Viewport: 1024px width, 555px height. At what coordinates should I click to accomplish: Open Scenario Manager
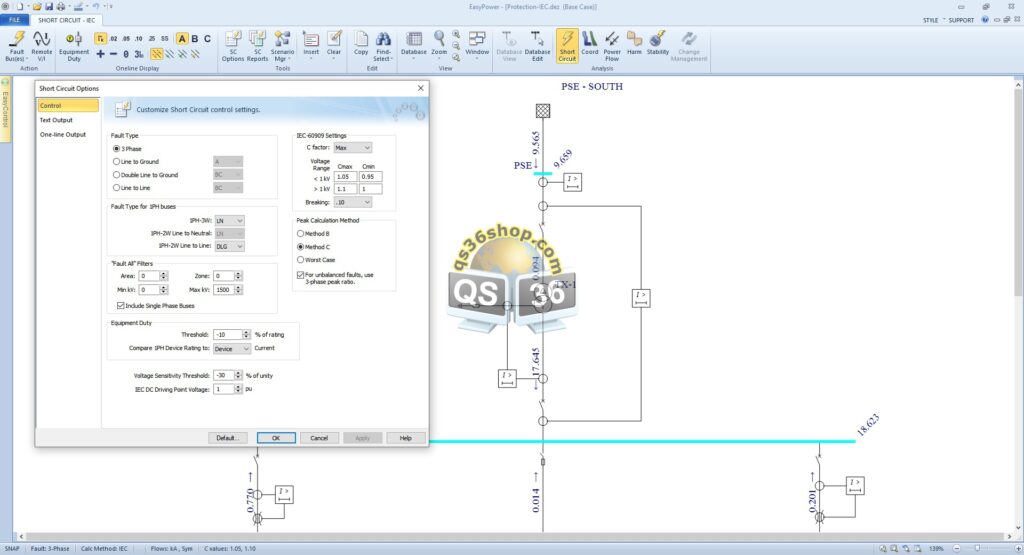pos(282,46)
